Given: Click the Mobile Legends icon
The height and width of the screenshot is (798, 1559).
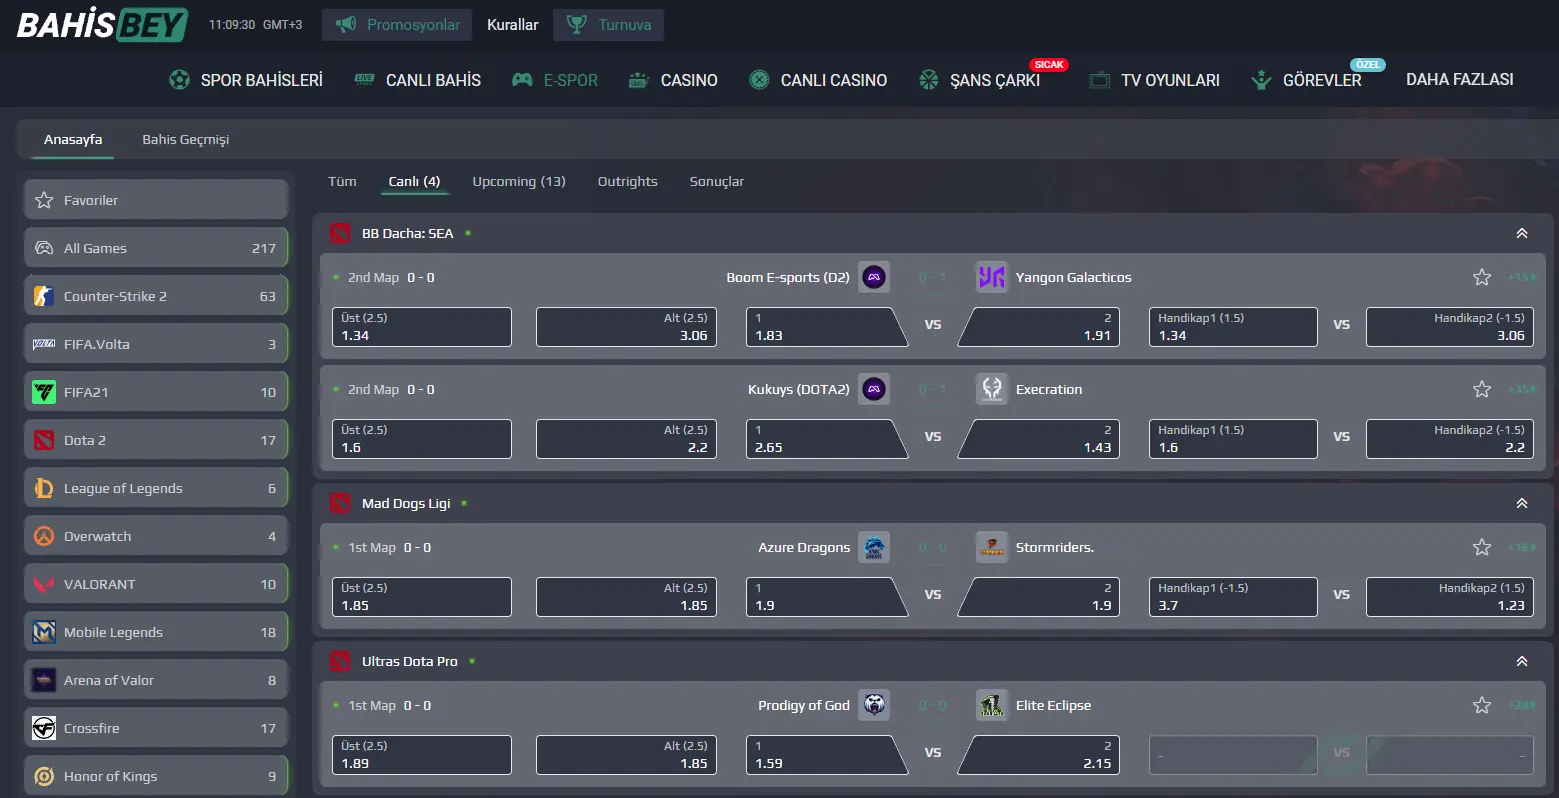Looking at the screenshot, I should 44,632.
